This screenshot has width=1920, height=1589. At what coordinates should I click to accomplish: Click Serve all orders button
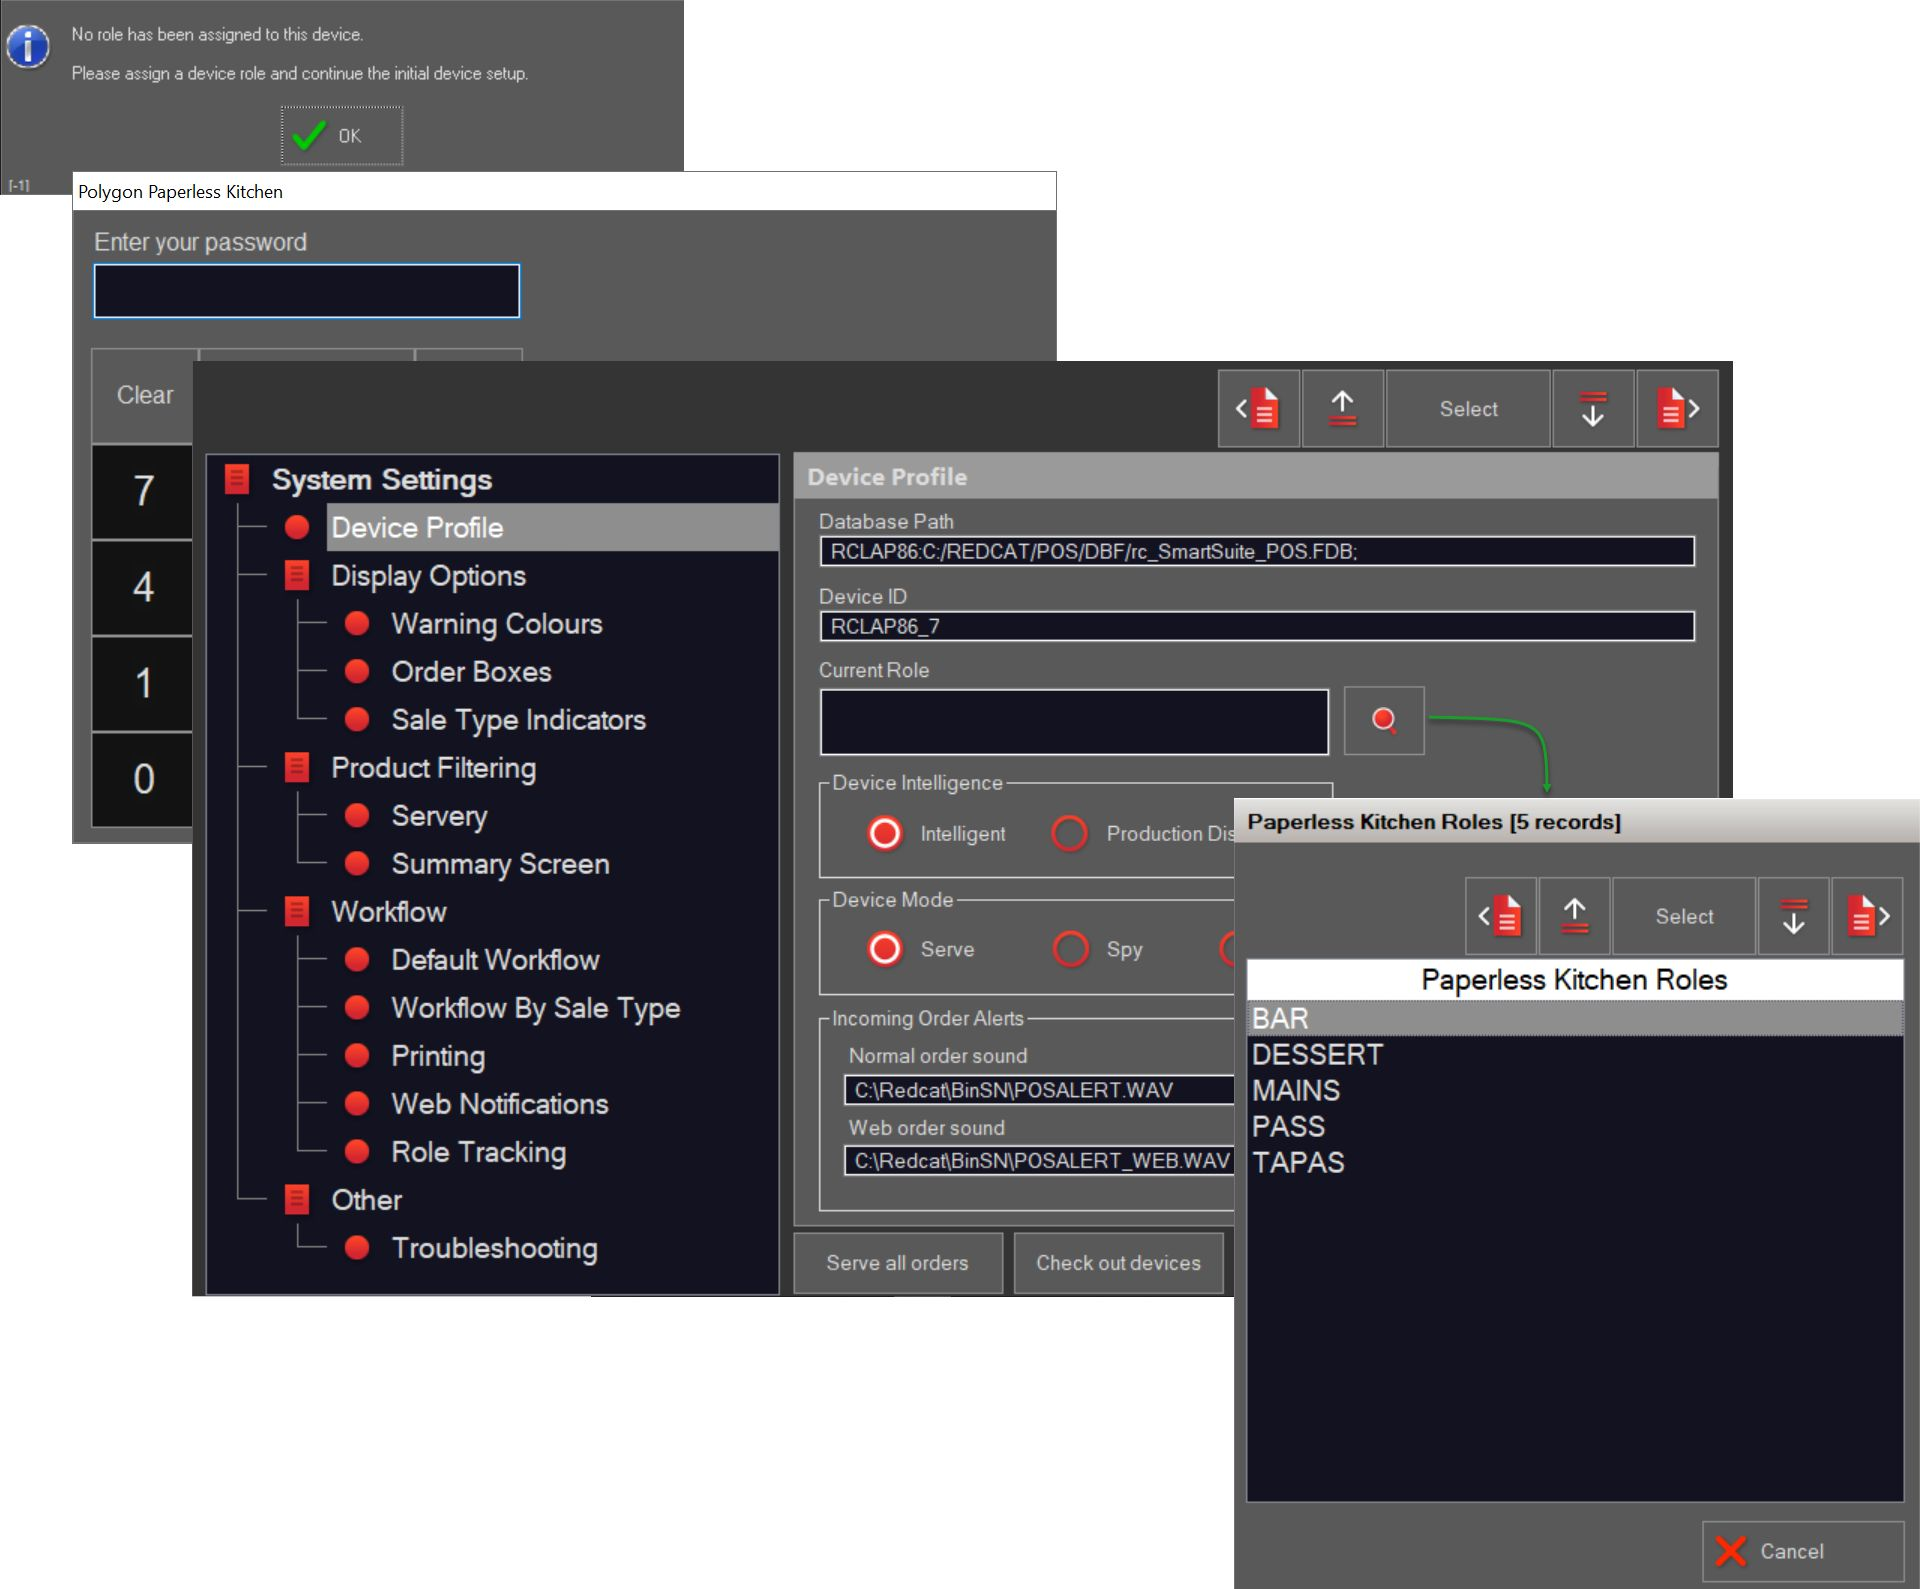[897, 1263]
